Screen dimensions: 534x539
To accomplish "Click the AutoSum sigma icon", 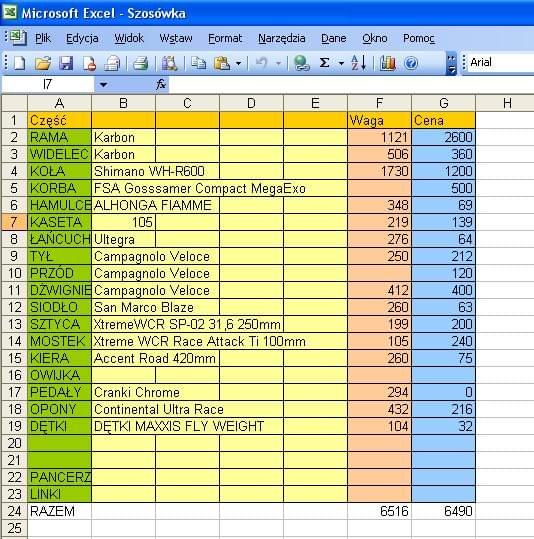I will point(324,63).
